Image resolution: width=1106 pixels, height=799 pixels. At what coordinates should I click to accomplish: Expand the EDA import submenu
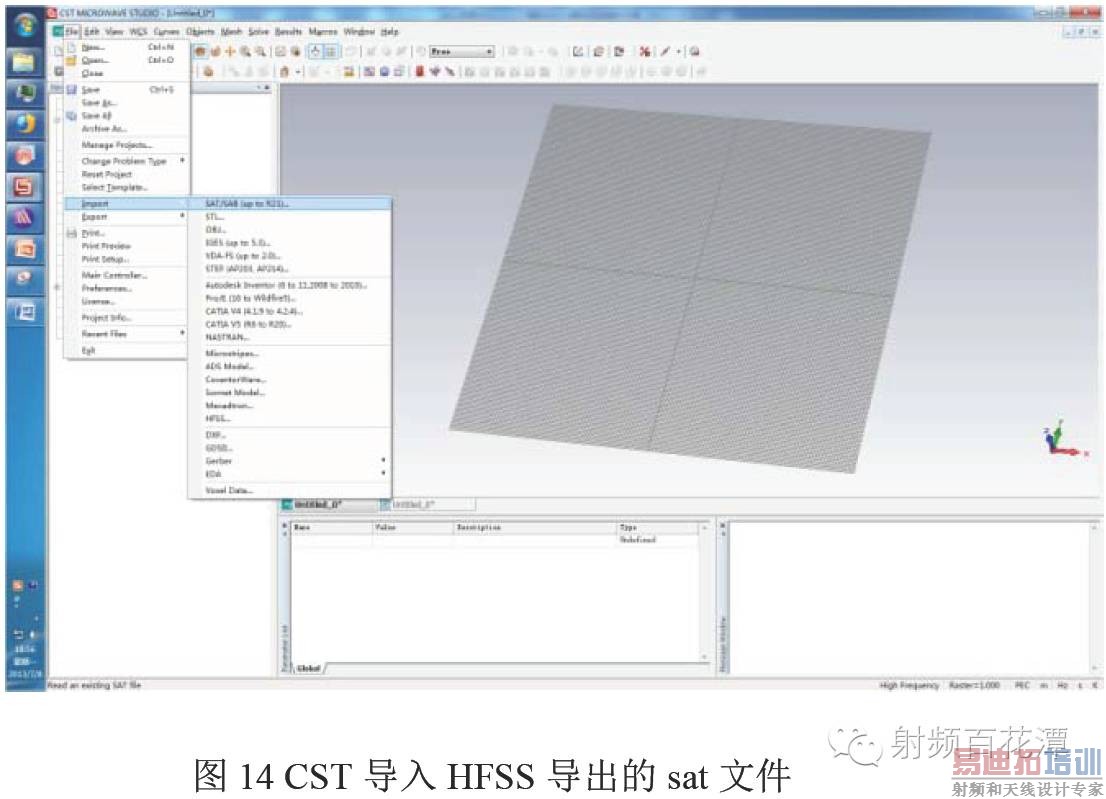tap(290, 474)
